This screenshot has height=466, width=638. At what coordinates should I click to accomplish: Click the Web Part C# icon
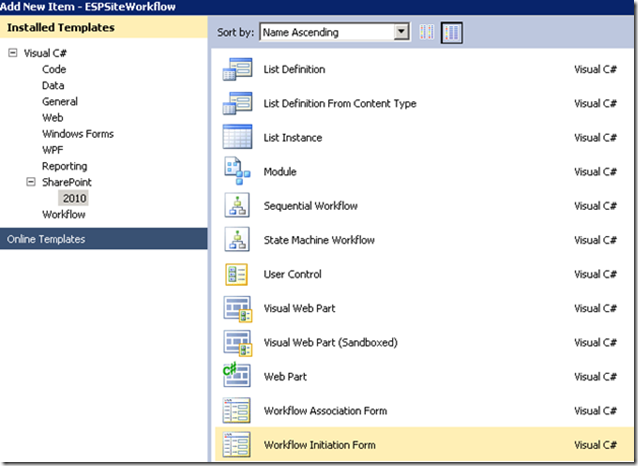click(236, 375)
